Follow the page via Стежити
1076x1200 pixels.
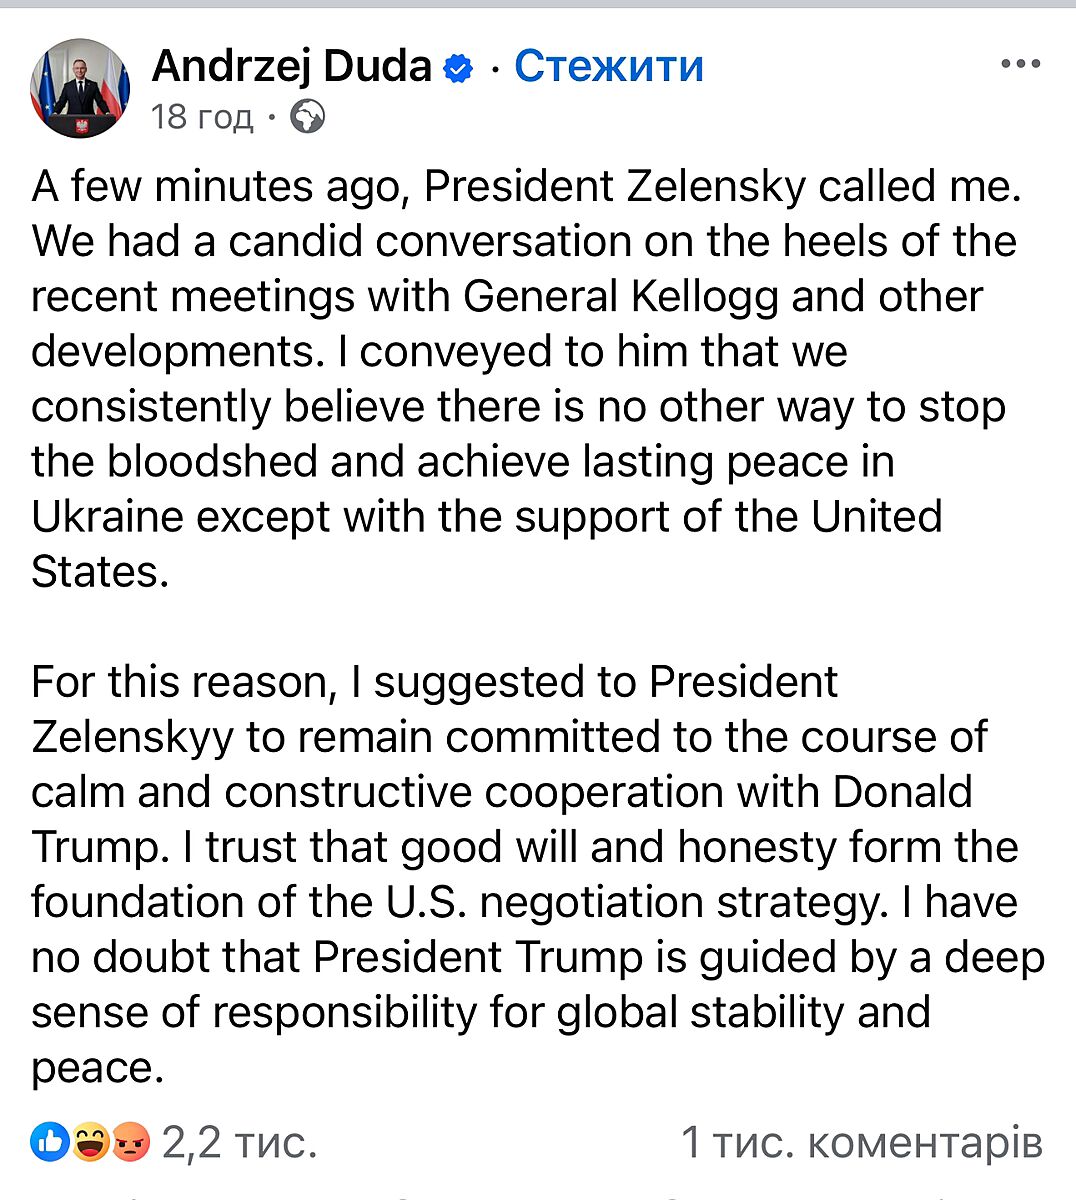point(609,66)
